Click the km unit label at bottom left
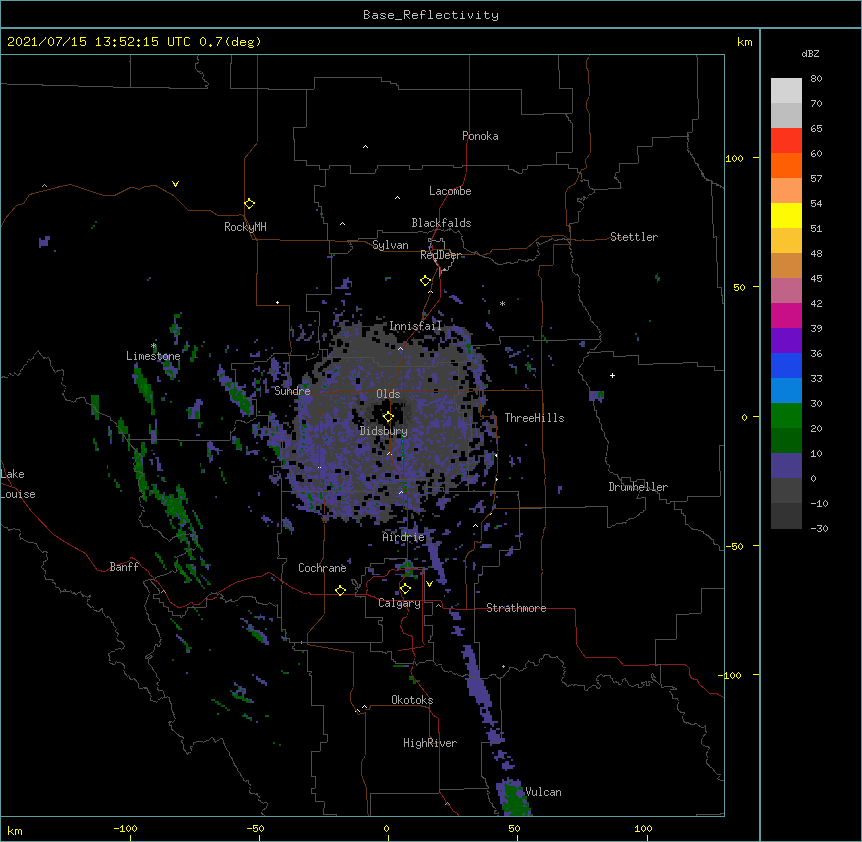The width and height of the screenshot is (862, 842). tap(15, 830)
